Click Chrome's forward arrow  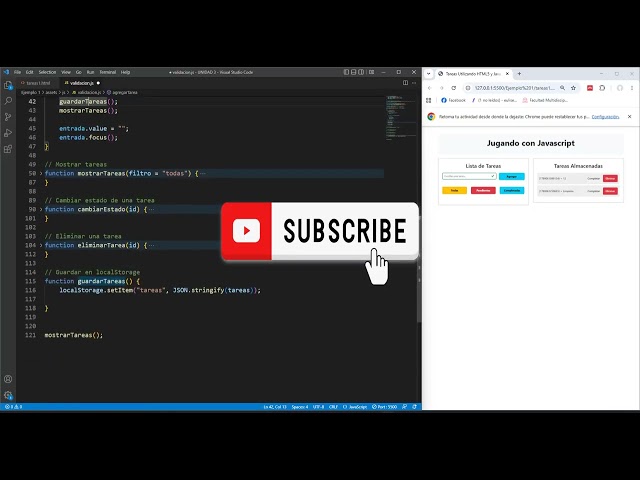pos(441,88)
